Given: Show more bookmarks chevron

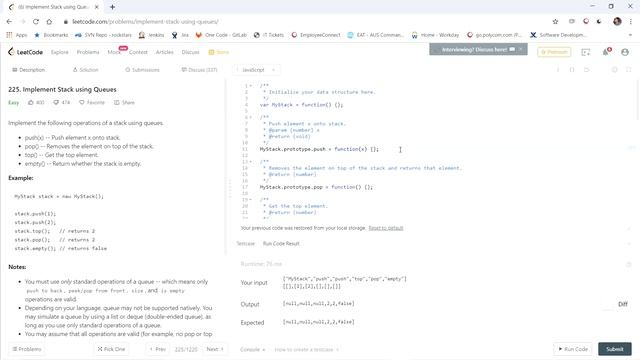Looking at the screenshot, I should click(630, 35).
